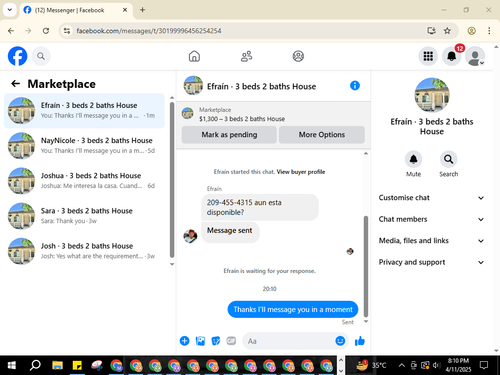Select the Messenger | Facebook tab
This screenshot has height=375, width=500.
76,10
